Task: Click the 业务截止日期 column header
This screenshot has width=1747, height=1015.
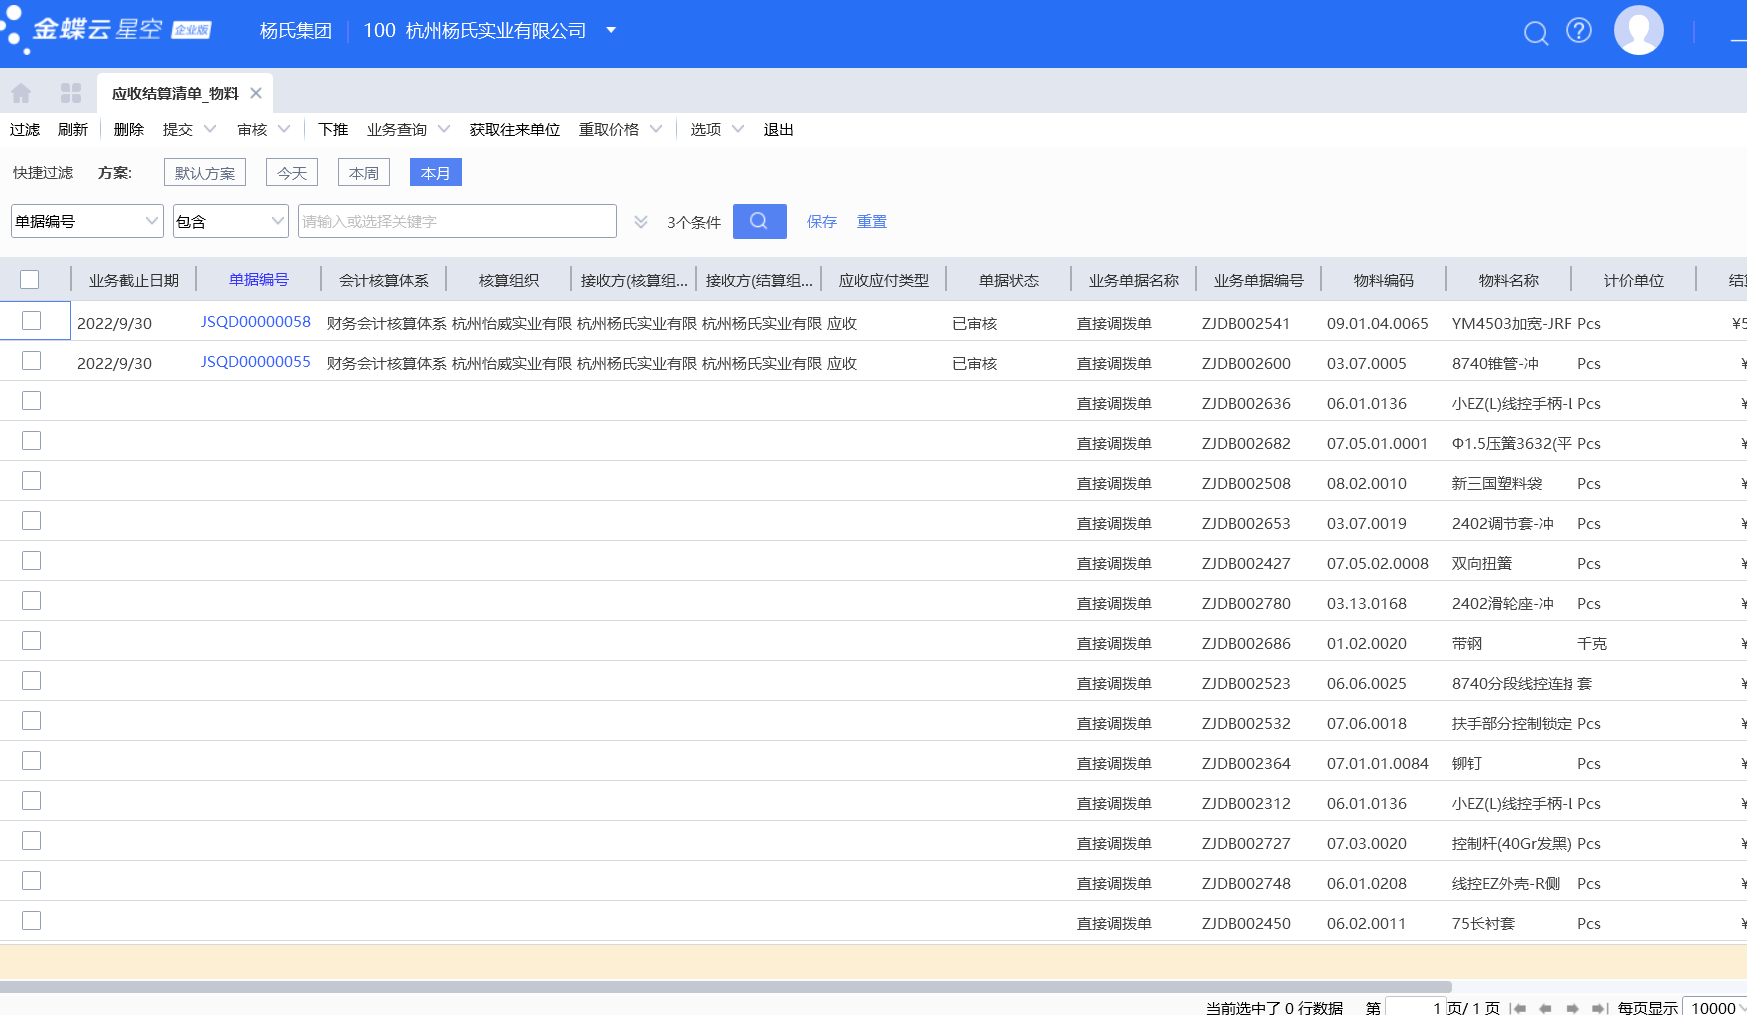Action: coord(134,280)
